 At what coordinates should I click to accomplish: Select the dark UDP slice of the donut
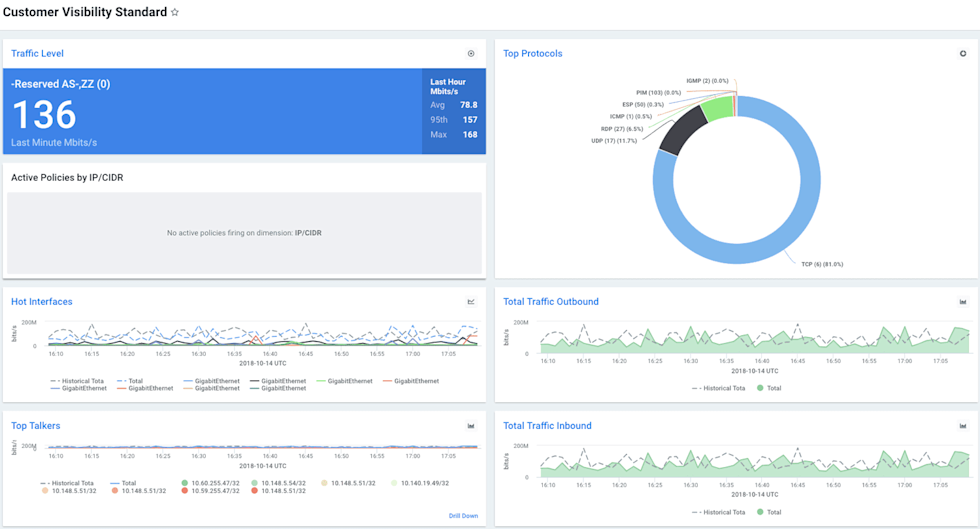pos(682,131)
